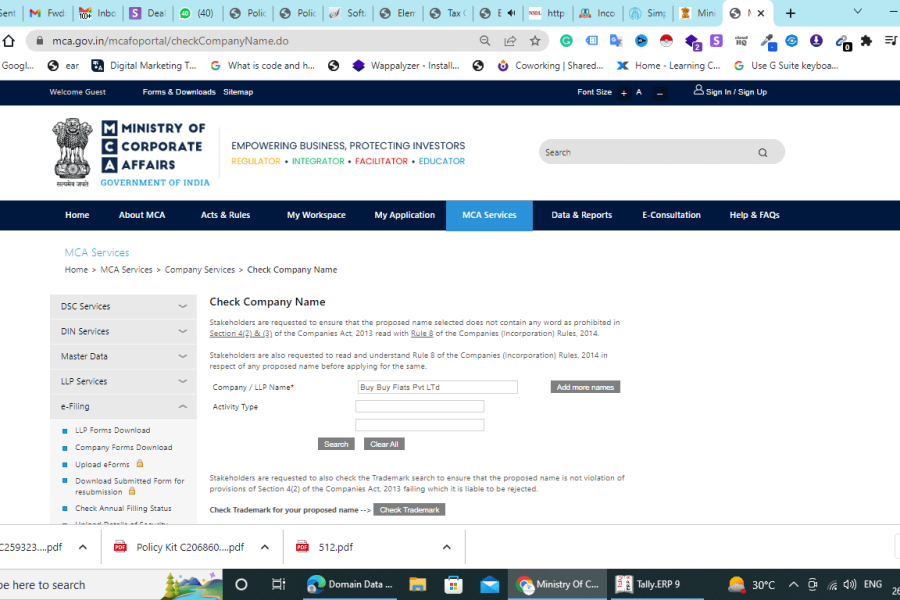
Task: Open the 512.pdf downloaded file
Action: pyautogui.click(x=336, y=547)
